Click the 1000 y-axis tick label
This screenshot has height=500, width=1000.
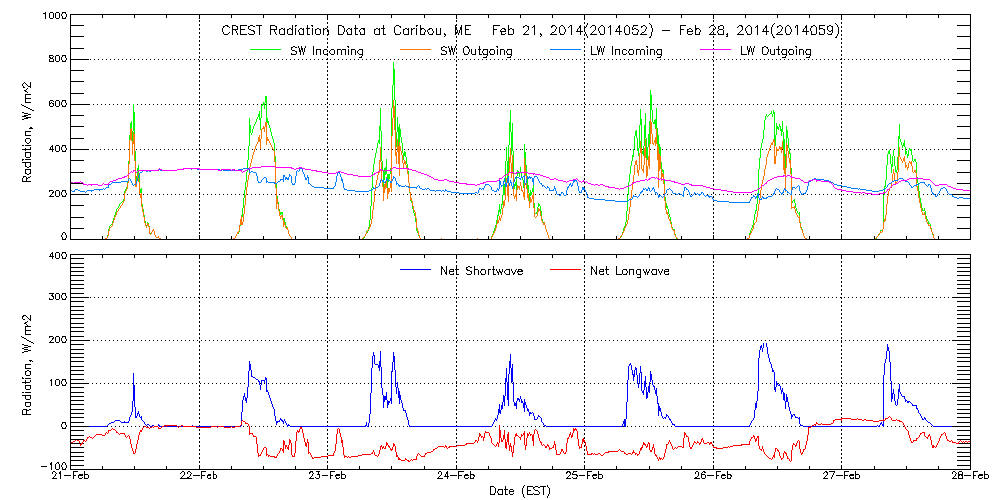coord(52,17)
